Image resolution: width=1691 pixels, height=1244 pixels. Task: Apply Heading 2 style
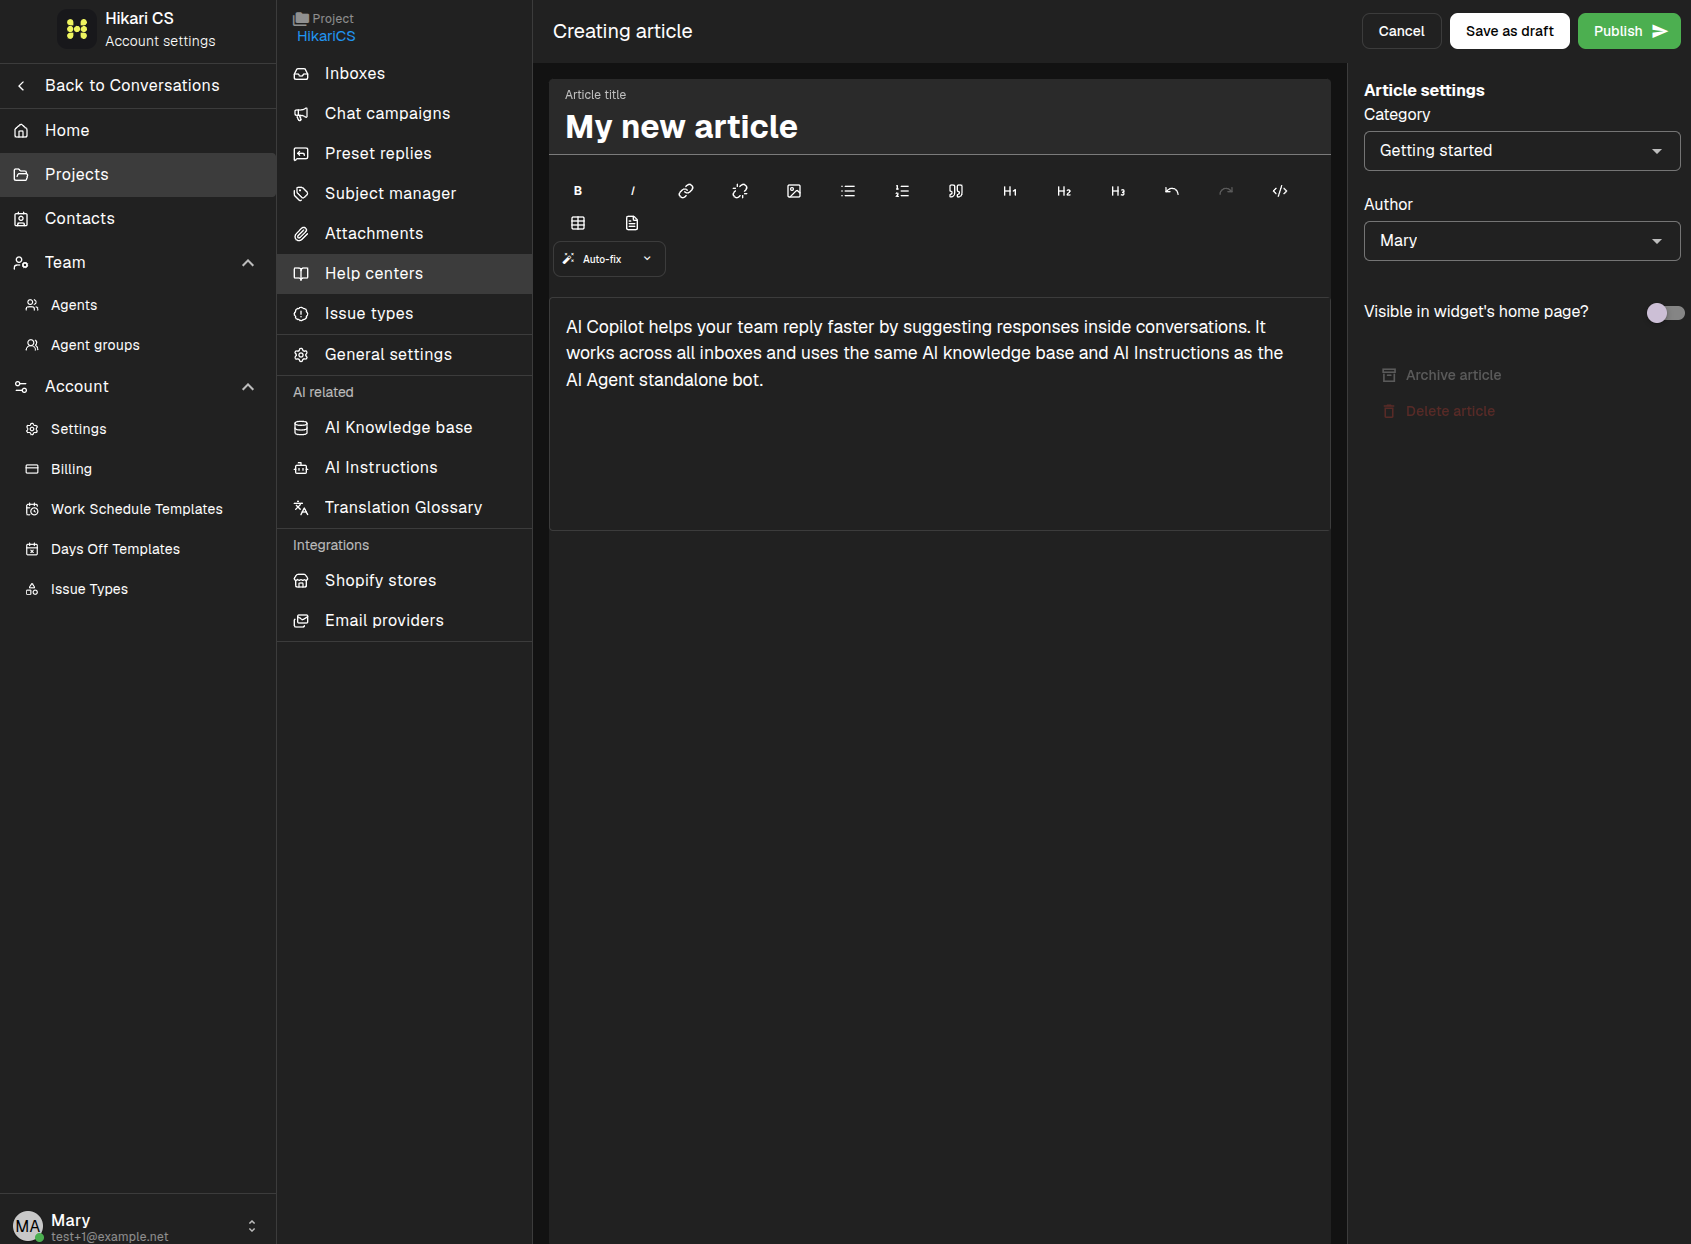pyautogui.click(x=1064, y=191)
